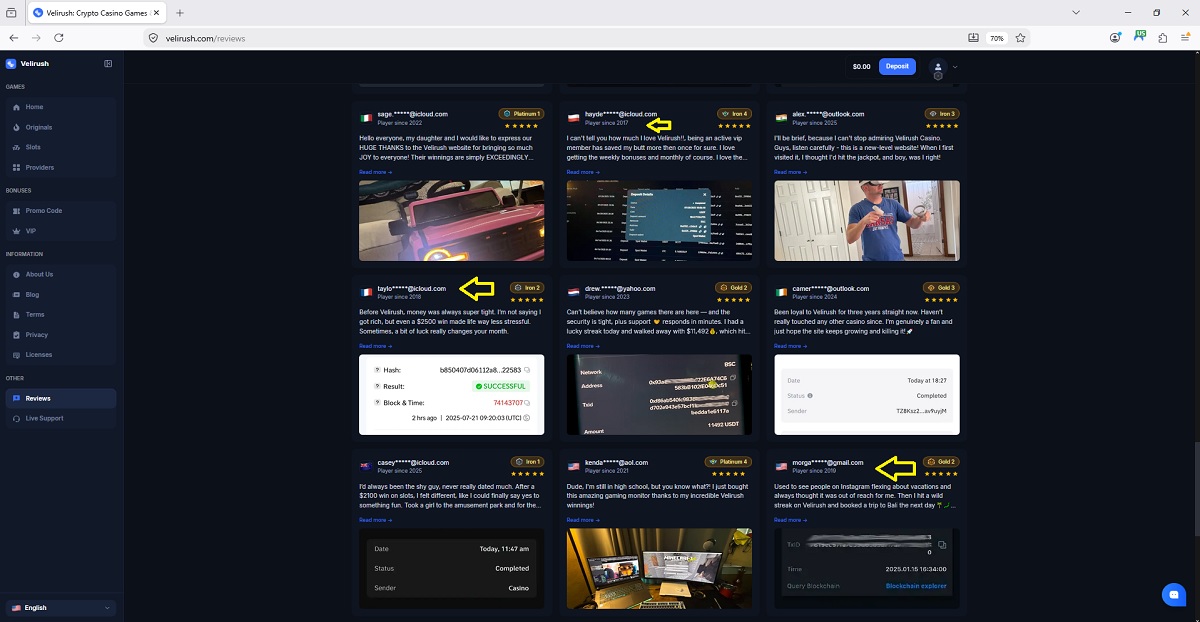
Task: Read more of camer's review
Action: (x=791, y=346)
